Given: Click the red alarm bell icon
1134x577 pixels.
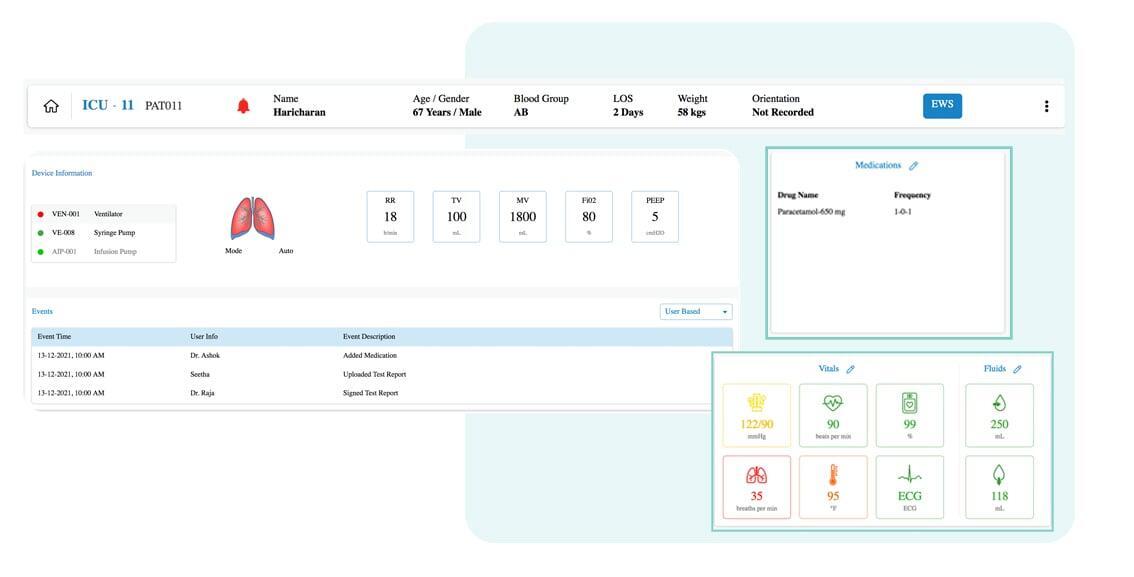Looking at the screenshot, I should coord(243,106).
